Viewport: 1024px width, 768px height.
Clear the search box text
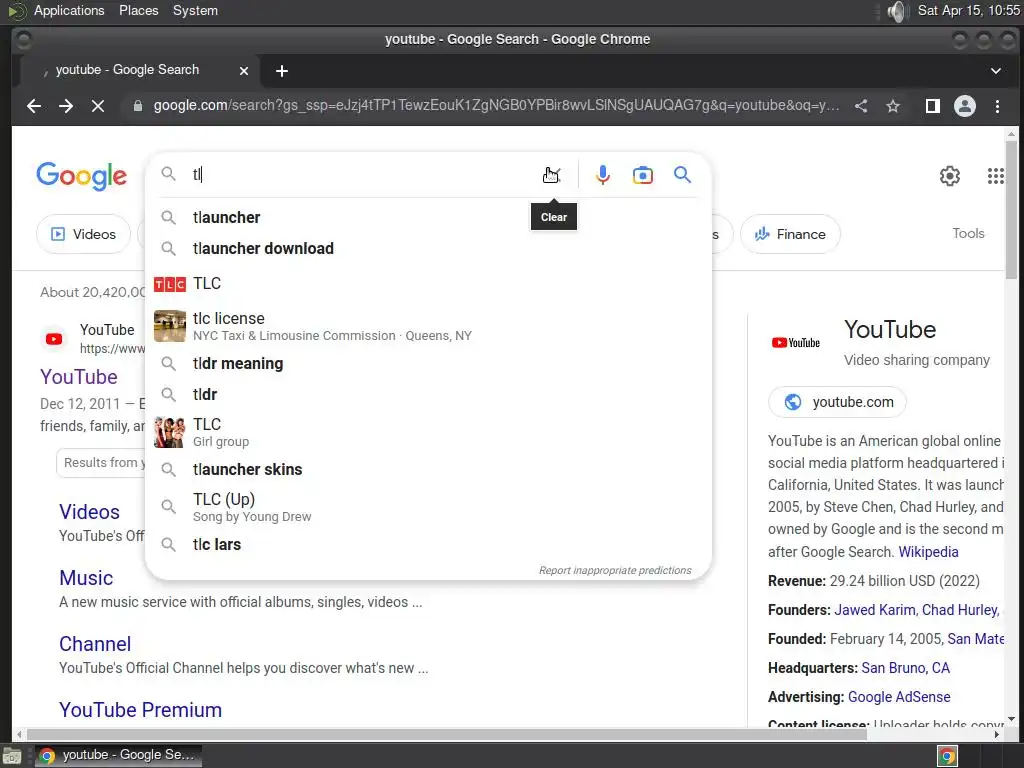[551, 175]
